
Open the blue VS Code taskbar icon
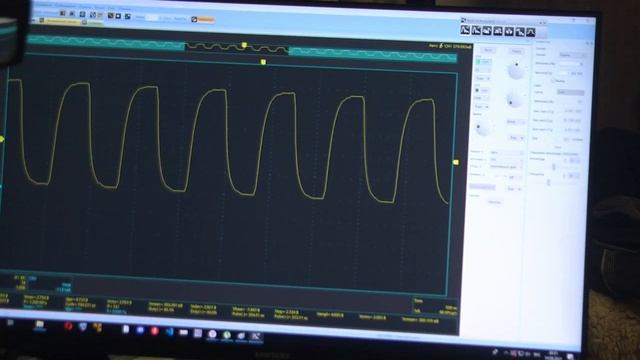(169, 331)
